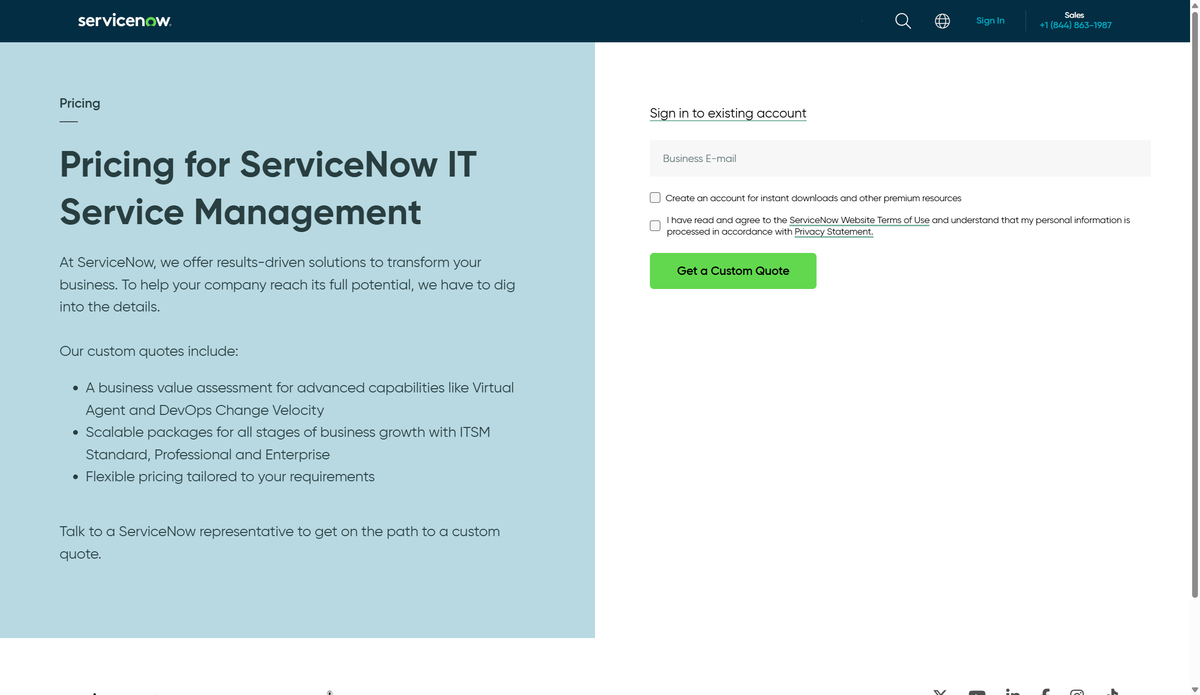The height and width of the screenshot is (695, 1200).
Task: Click Sign In in the top bar
Action: pos(990,20)
